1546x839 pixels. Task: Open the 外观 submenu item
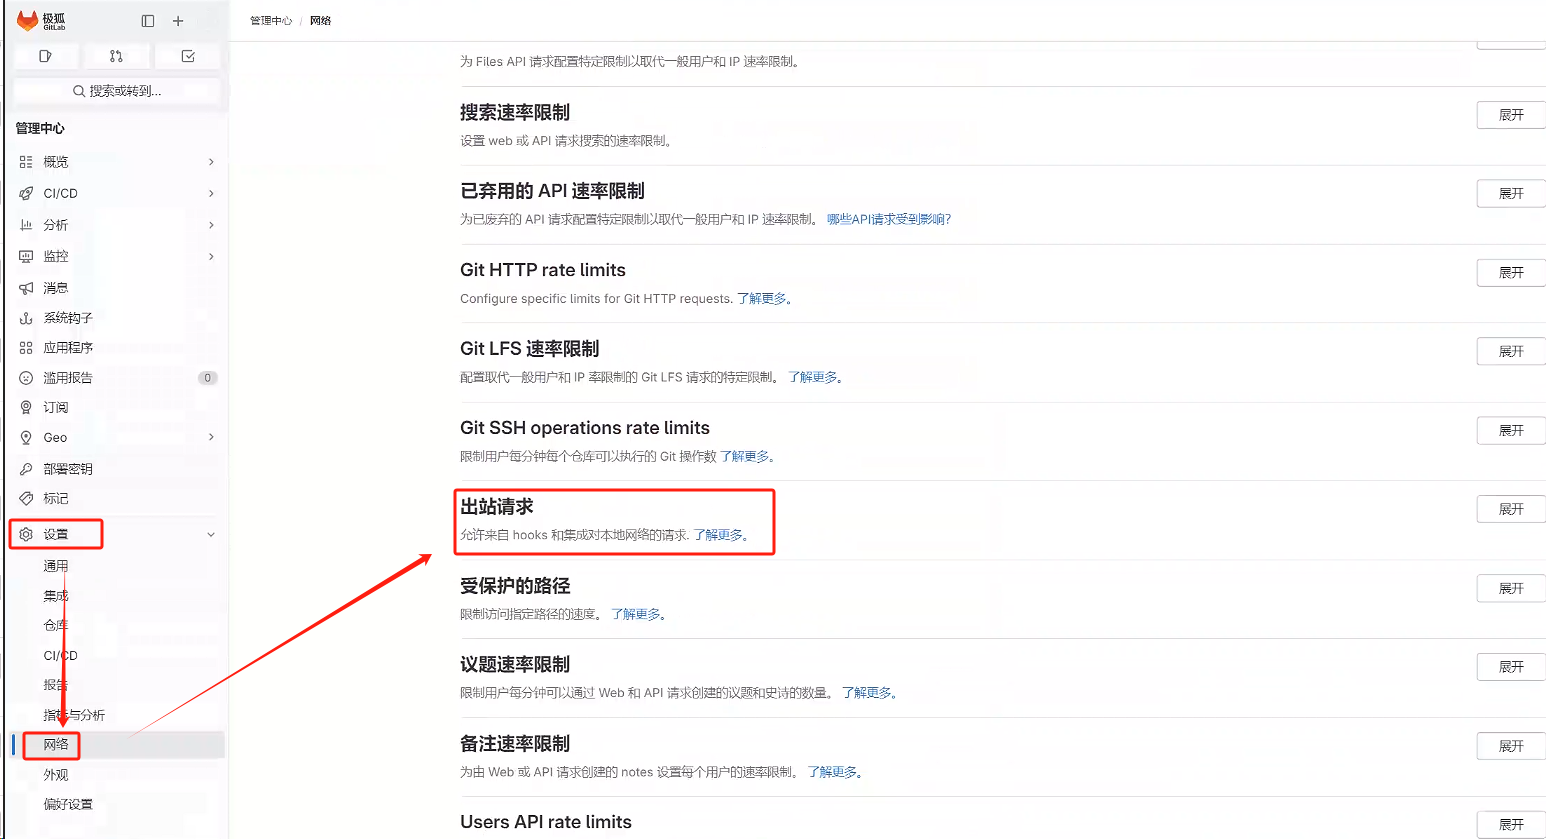56,775
